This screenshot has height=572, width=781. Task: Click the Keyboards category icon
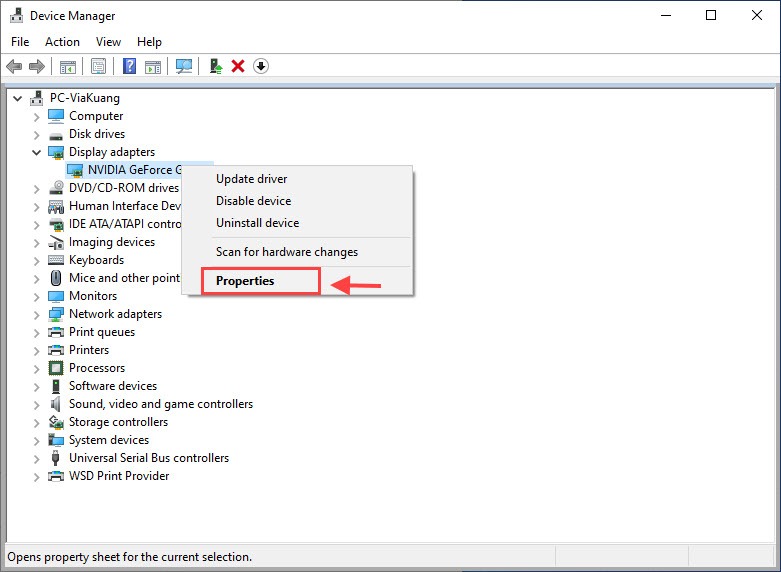tap(56, 260)
